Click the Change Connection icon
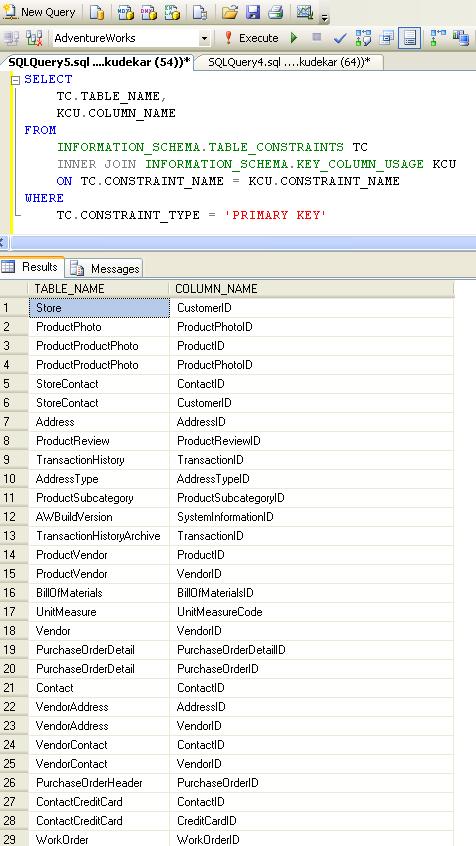The image size is (476, 846). click(x=35, y=38)
